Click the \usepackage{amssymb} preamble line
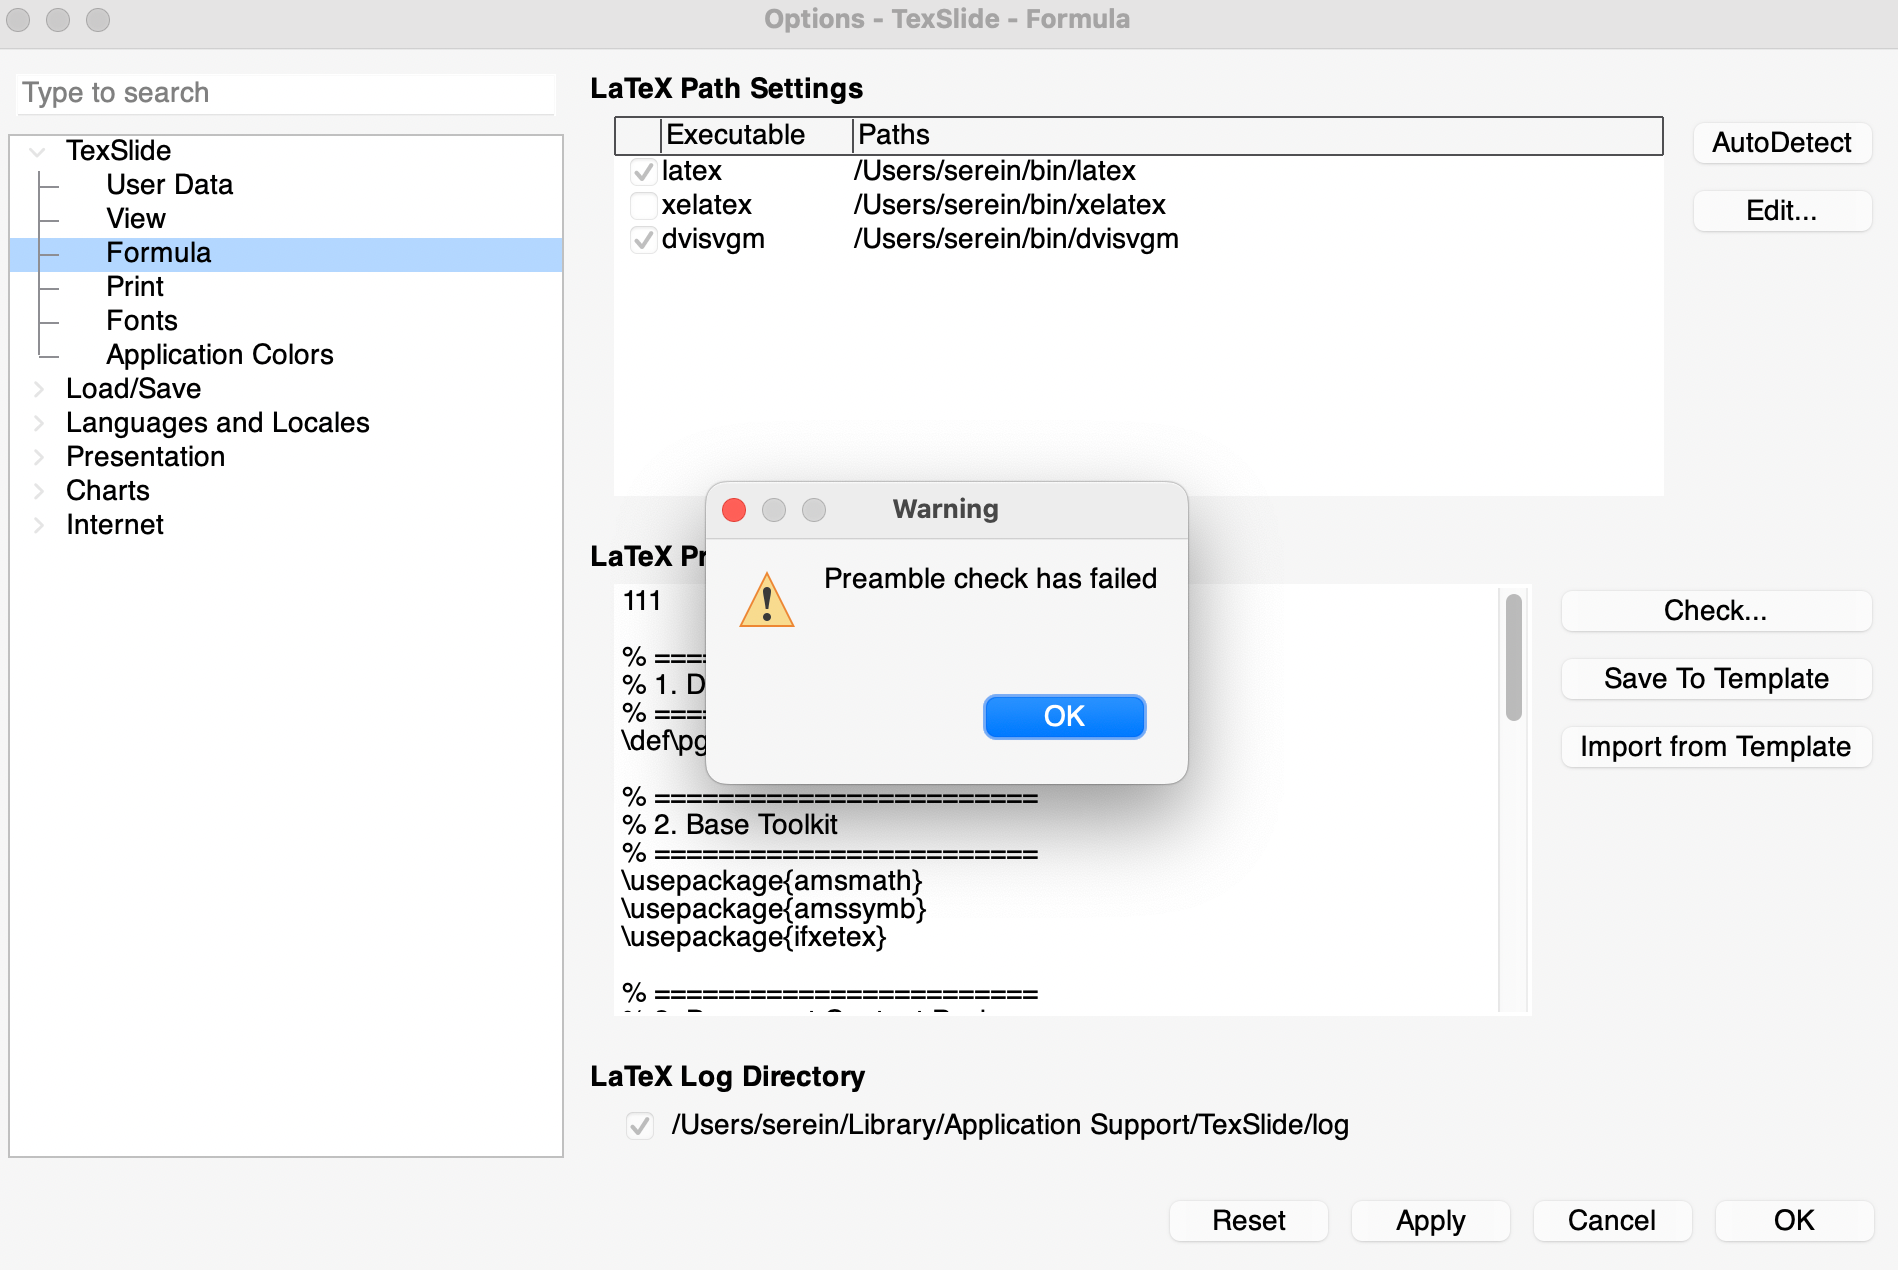This screenshot has width=1898, height=1270. tap(774, 909)
